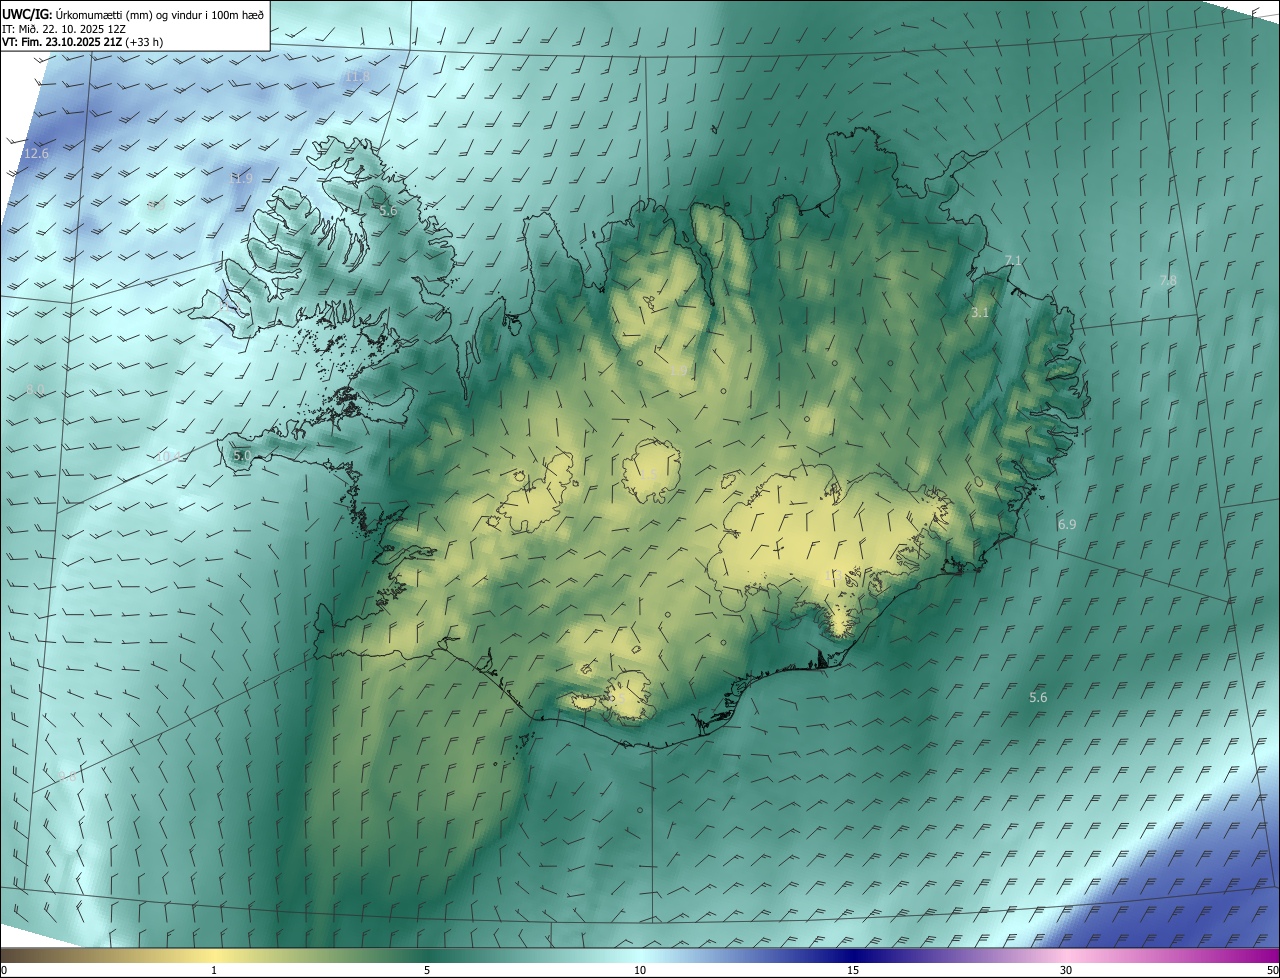The width and height of the screenshot is (1280, 978).
Task: Click the 7.8 value label
Action: (x=1168, y=281)
